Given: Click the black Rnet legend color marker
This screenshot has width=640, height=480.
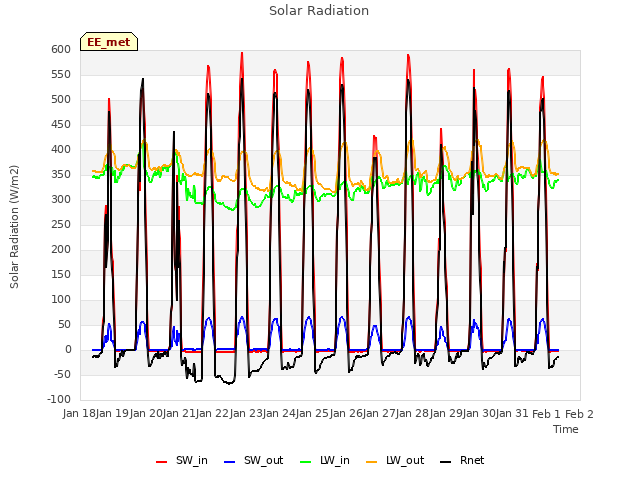Looking at the screenshot, I should coord(446,462).
